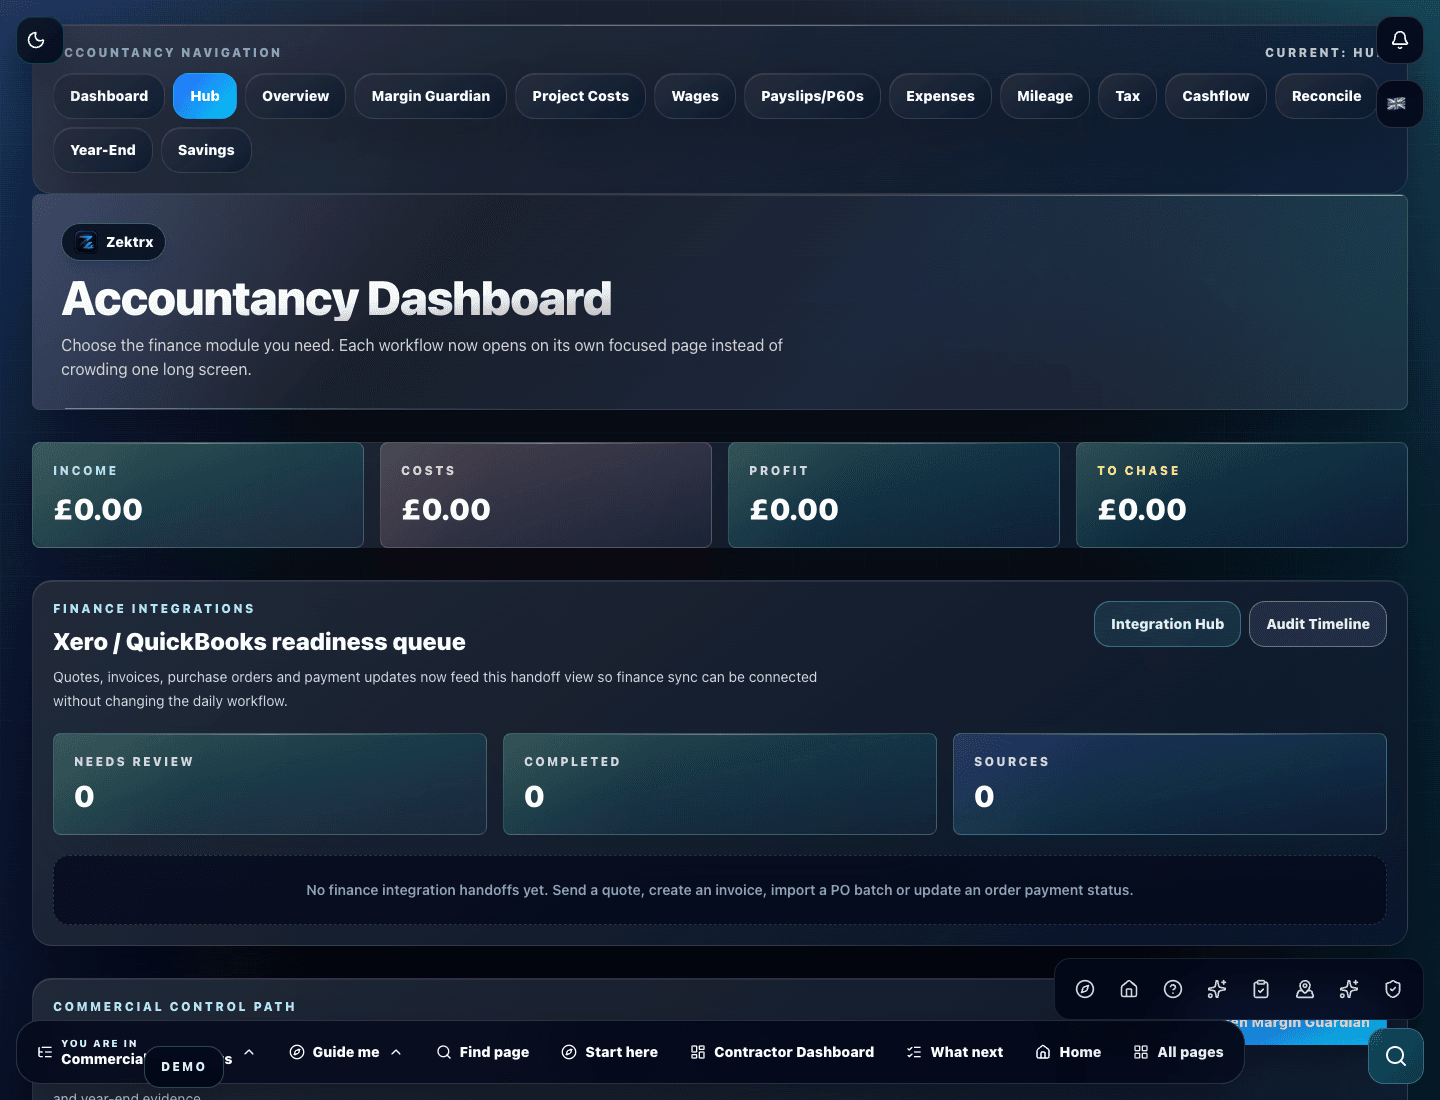The height and width of the screenshot is (1100, 1440).
Task: Click the 'Finance Integrations' label
Action: 154,609
